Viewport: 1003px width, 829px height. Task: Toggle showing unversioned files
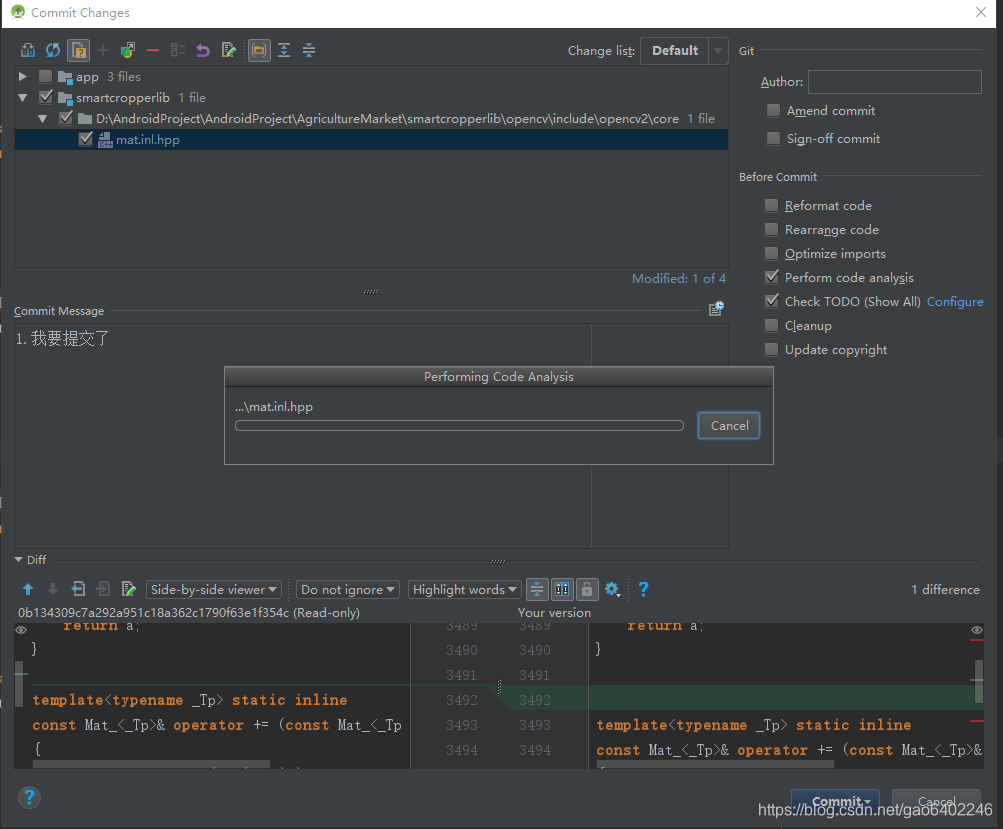point(78,51)
